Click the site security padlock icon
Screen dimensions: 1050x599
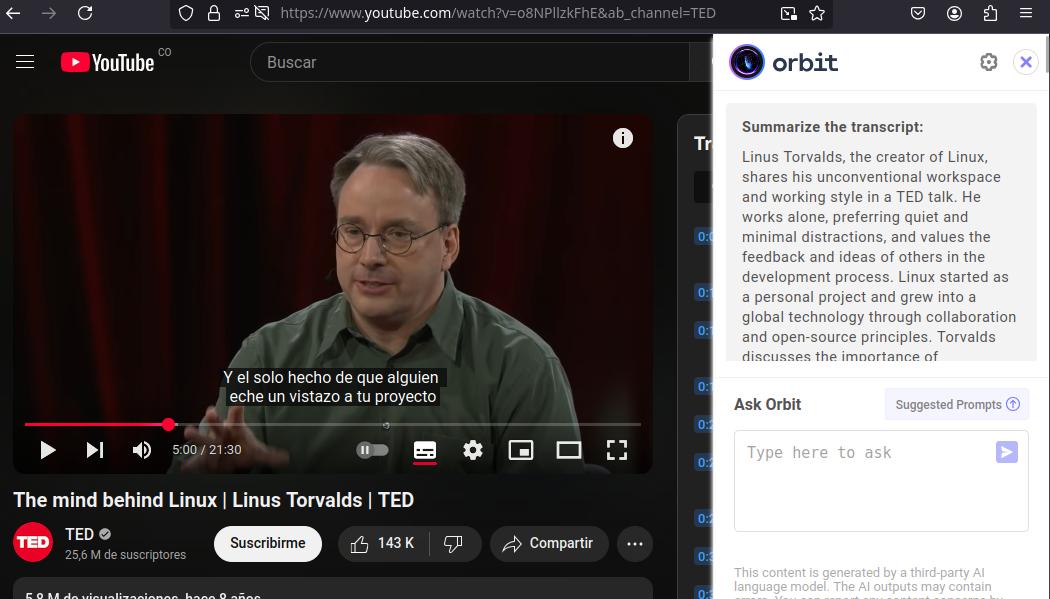pos(214,13)
